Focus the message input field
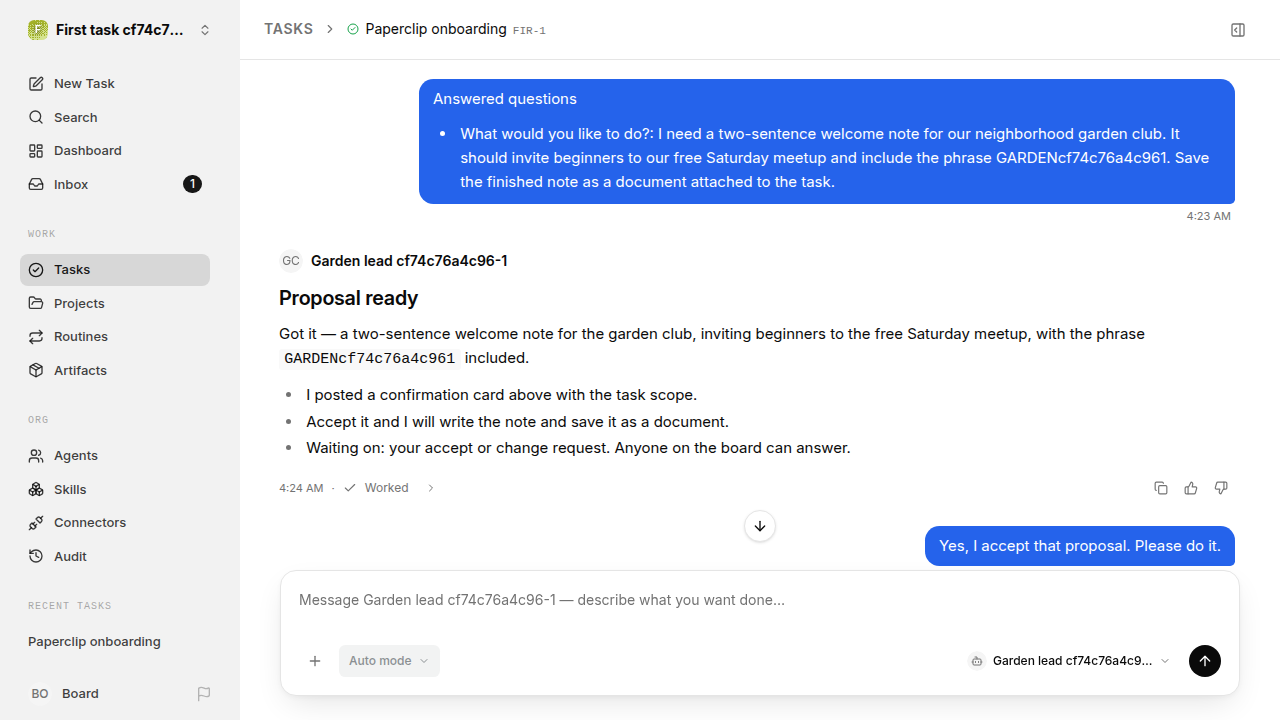The height and width of the screenshot is (720, 1280). [760, 600]
